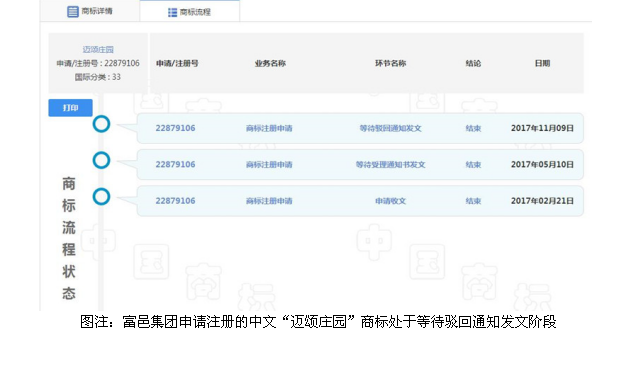Click the 商标详情 tab document icon
The image size is (635, 380).
coord(72,11)
